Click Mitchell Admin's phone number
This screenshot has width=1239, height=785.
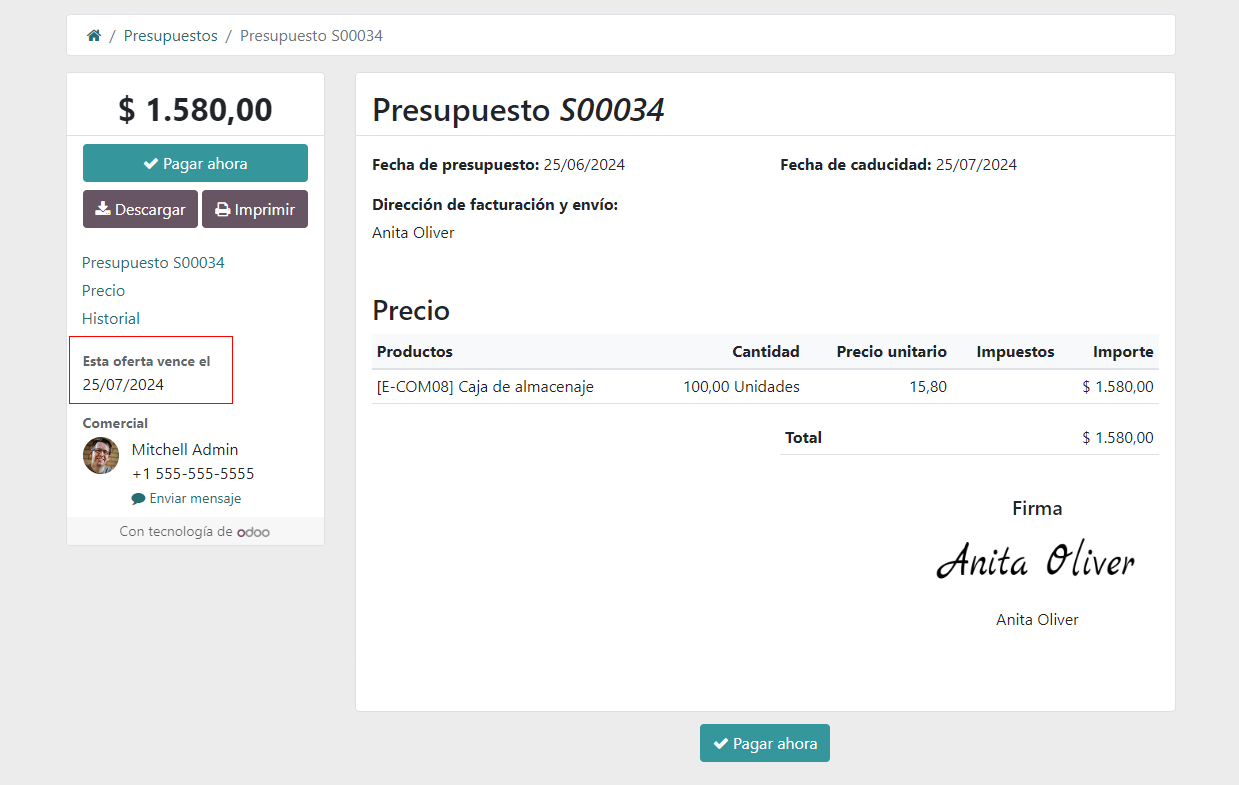[193, 473]
